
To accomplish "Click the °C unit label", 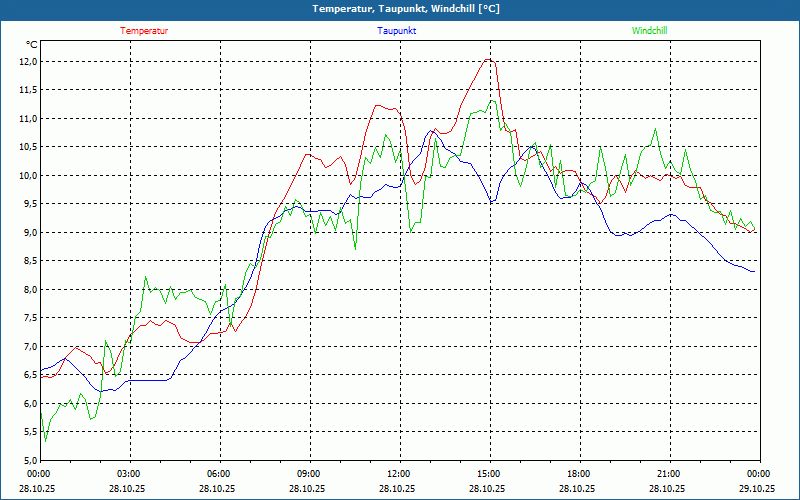I will coord(31,44).
